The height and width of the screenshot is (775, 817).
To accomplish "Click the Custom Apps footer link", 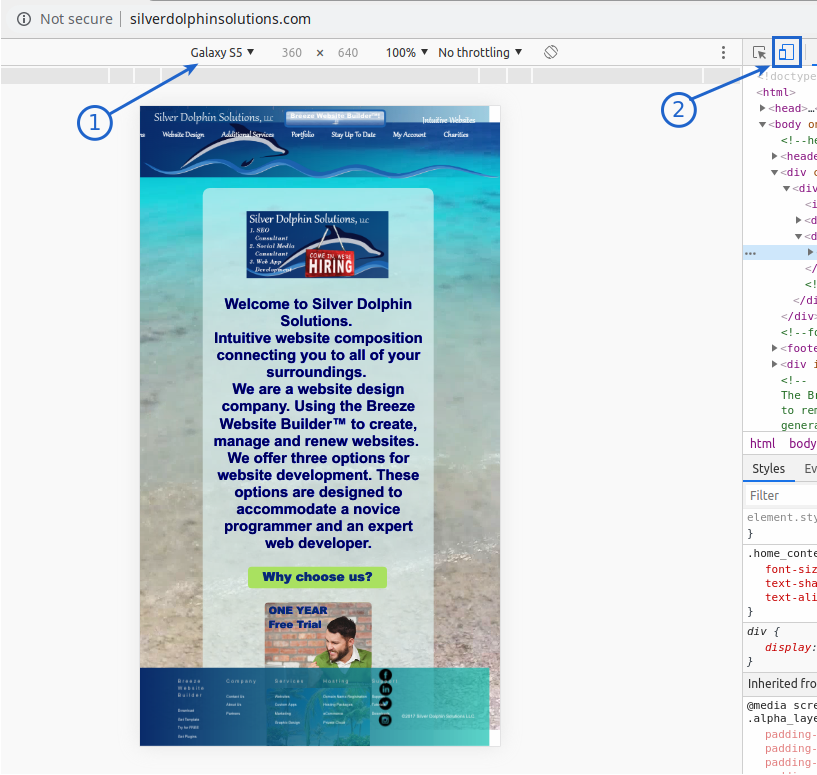I will [286, 705].
